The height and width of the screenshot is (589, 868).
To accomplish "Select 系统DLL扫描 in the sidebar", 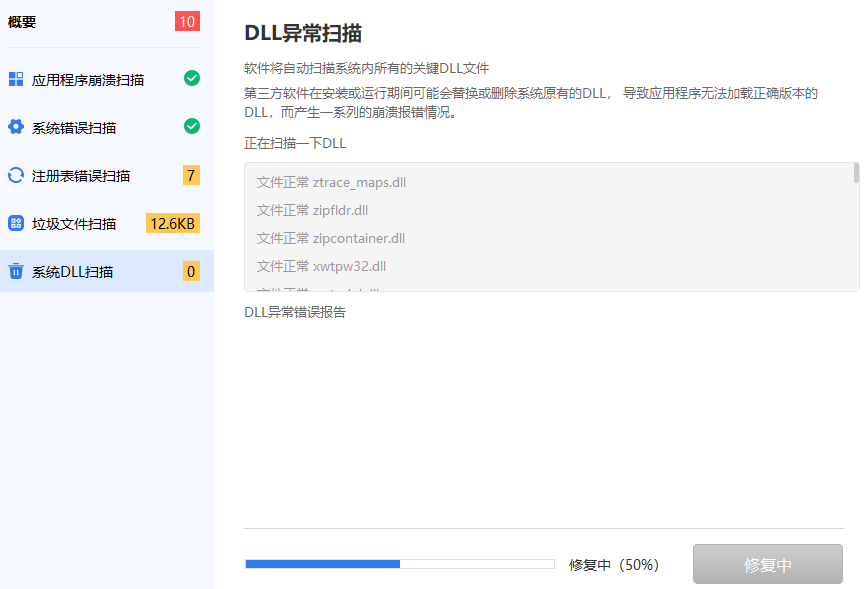I will 107,271.
